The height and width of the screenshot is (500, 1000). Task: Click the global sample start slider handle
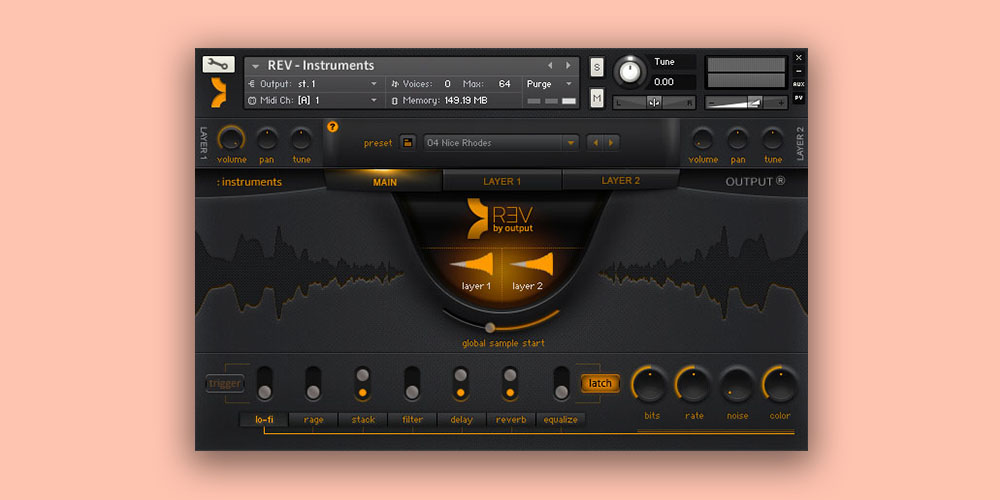coord(490,327)
